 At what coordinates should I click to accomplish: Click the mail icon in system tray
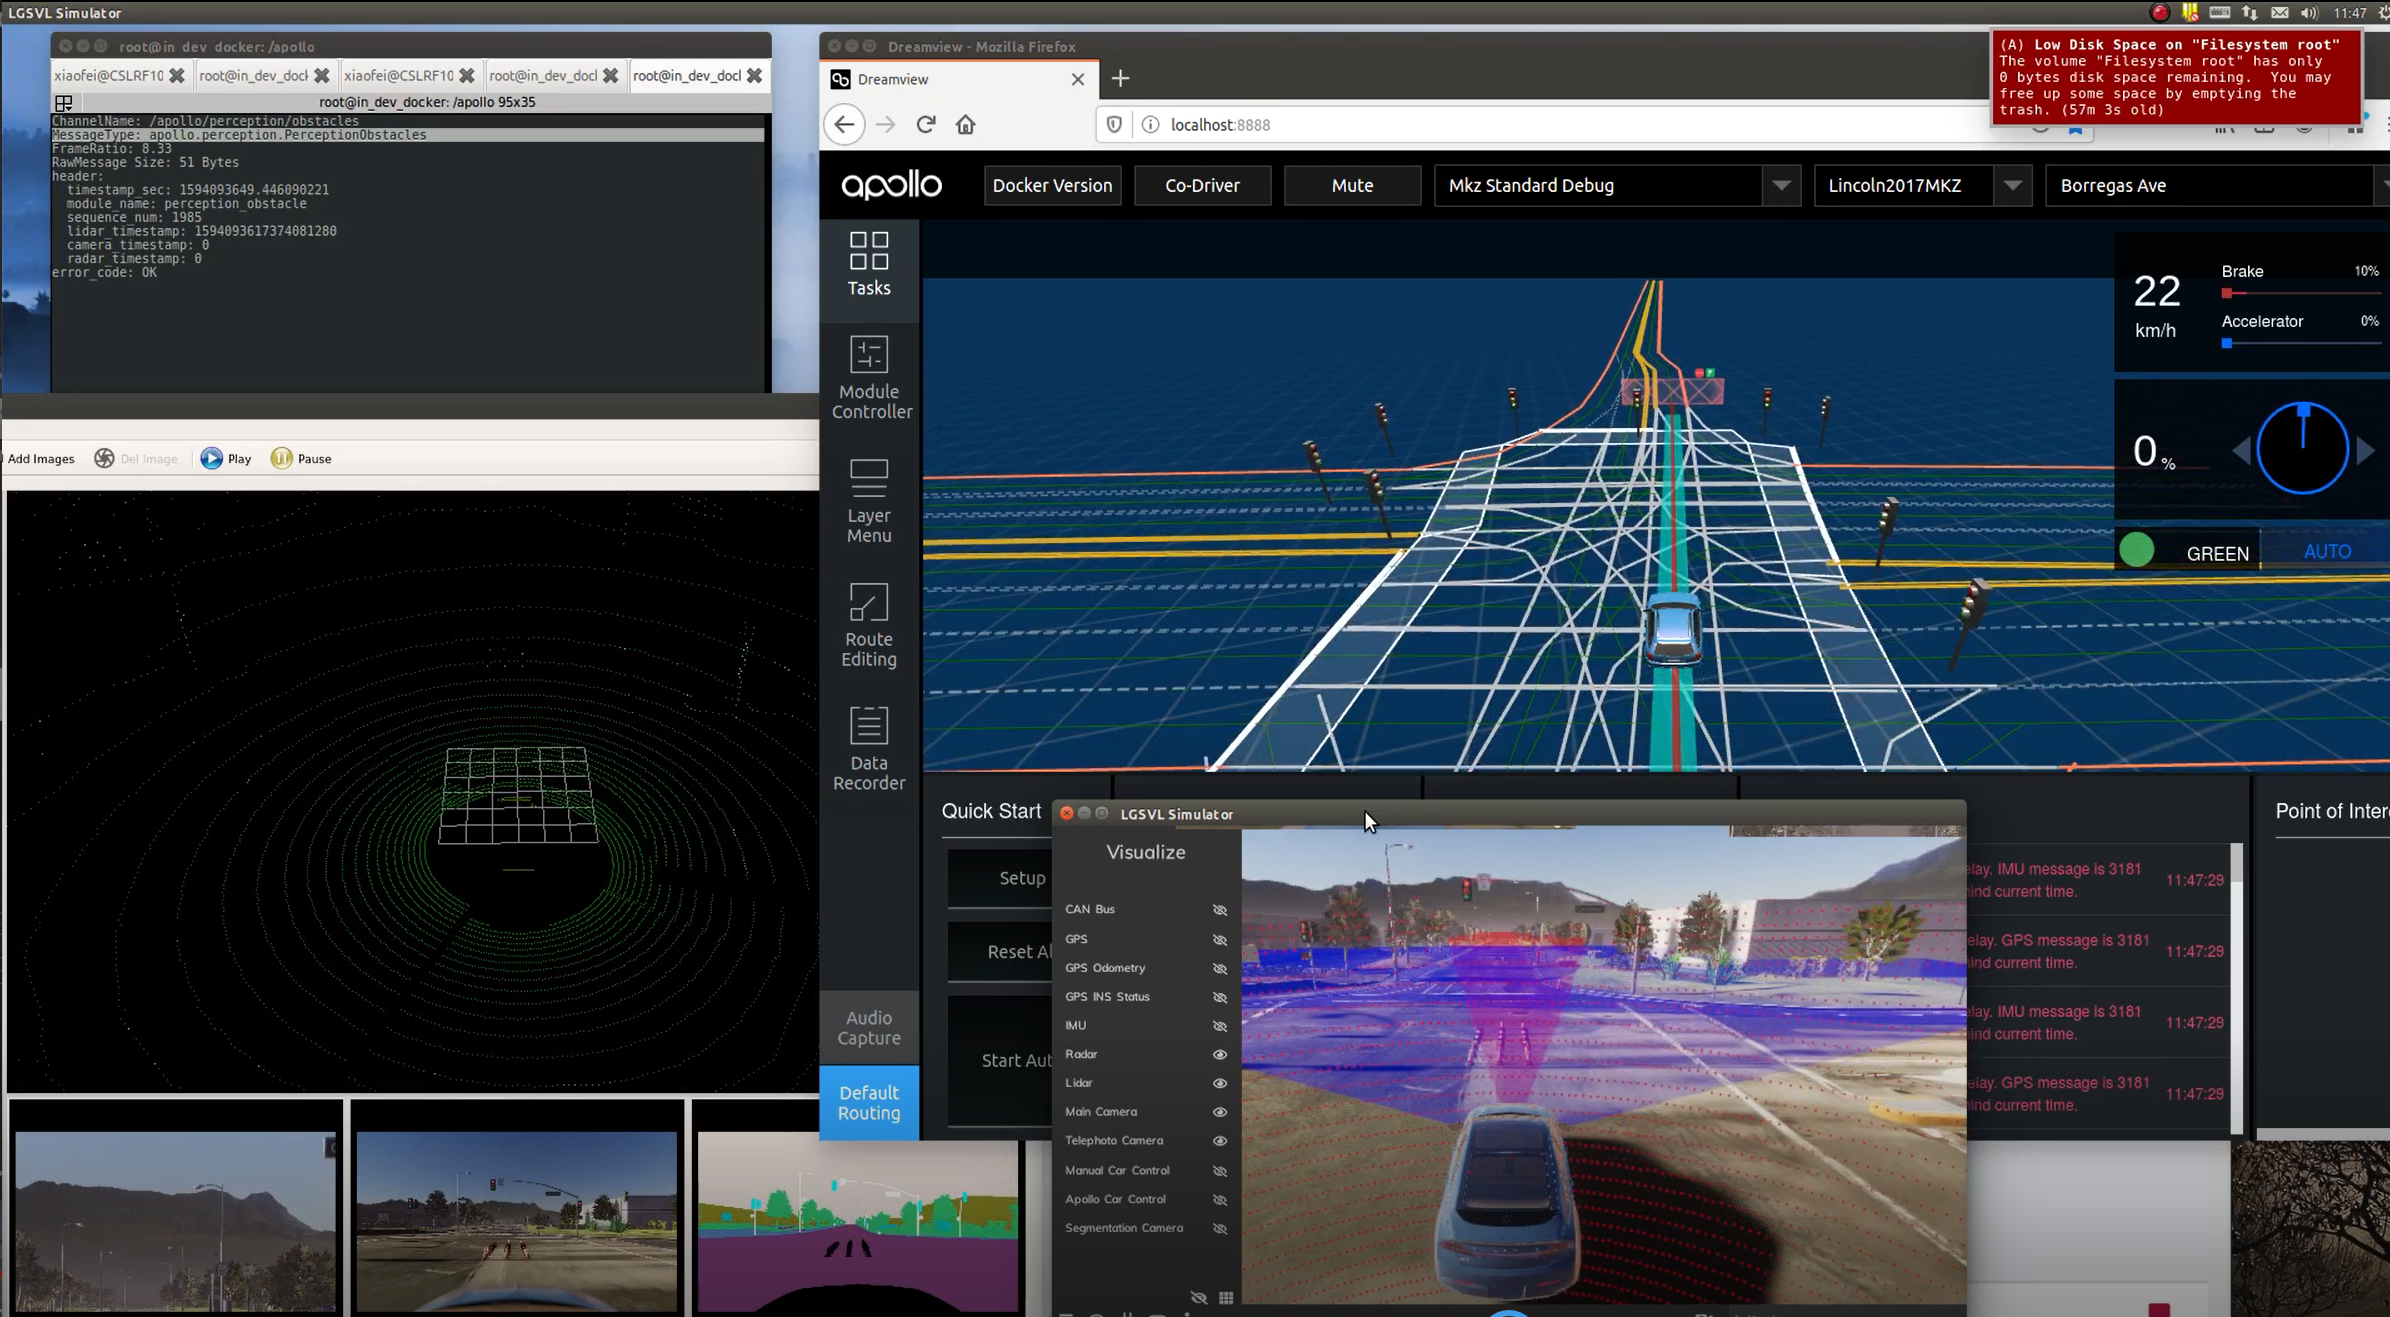click(x=2279, y=13)
